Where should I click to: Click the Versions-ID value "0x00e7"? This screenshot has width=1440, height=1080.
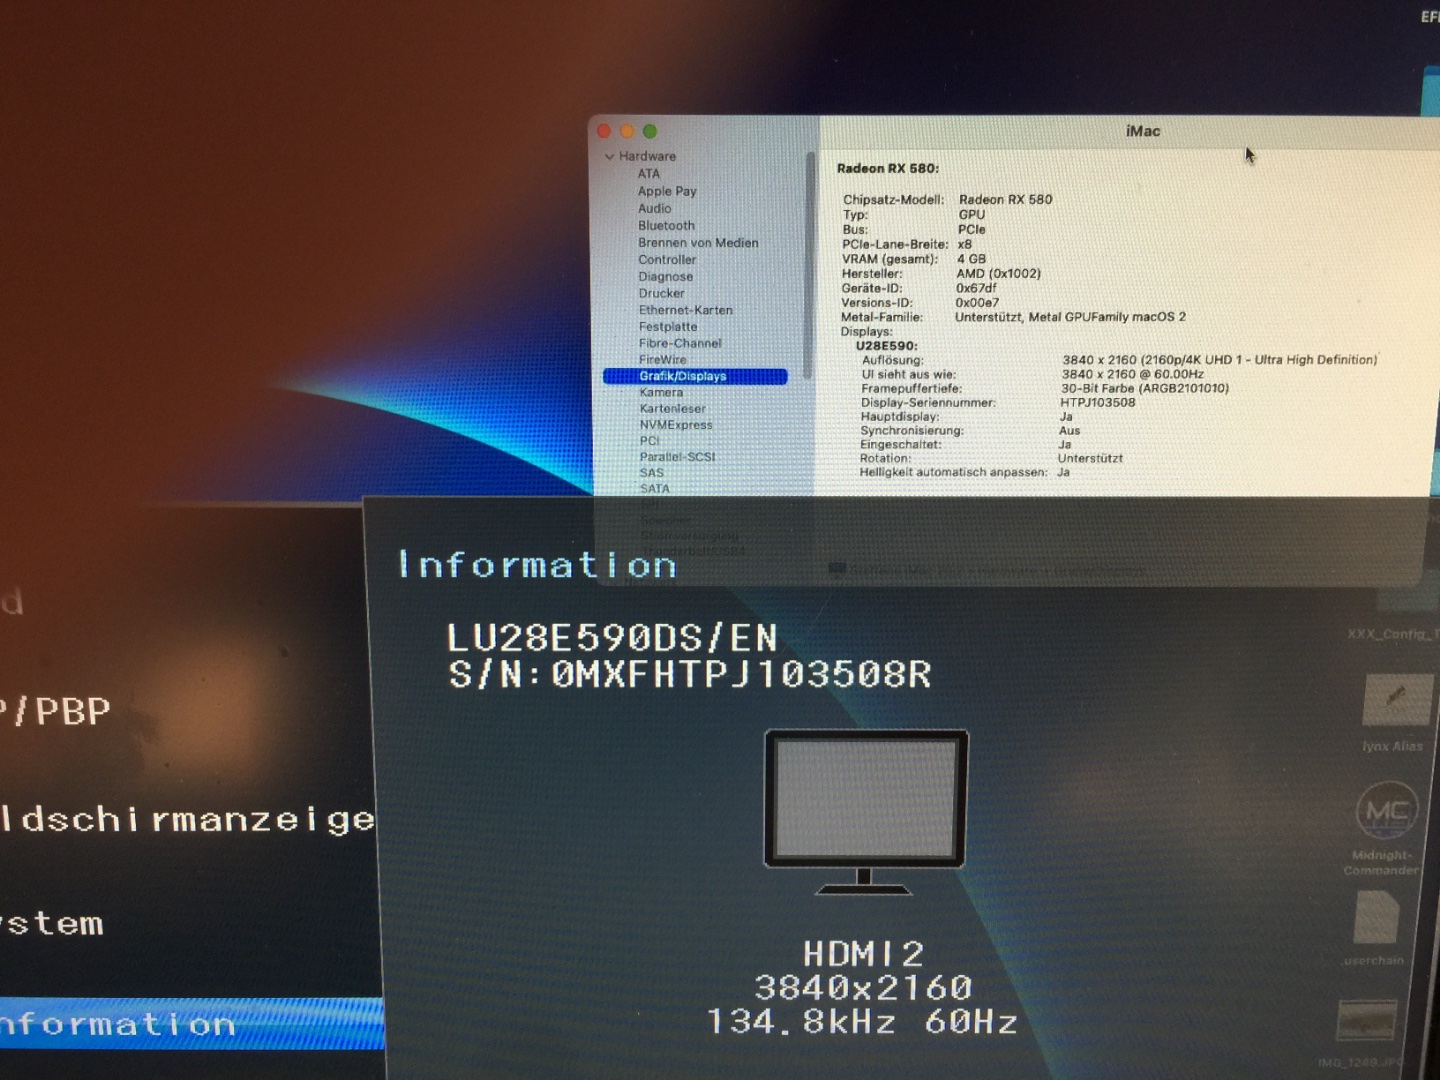click(x=977, y=303)
